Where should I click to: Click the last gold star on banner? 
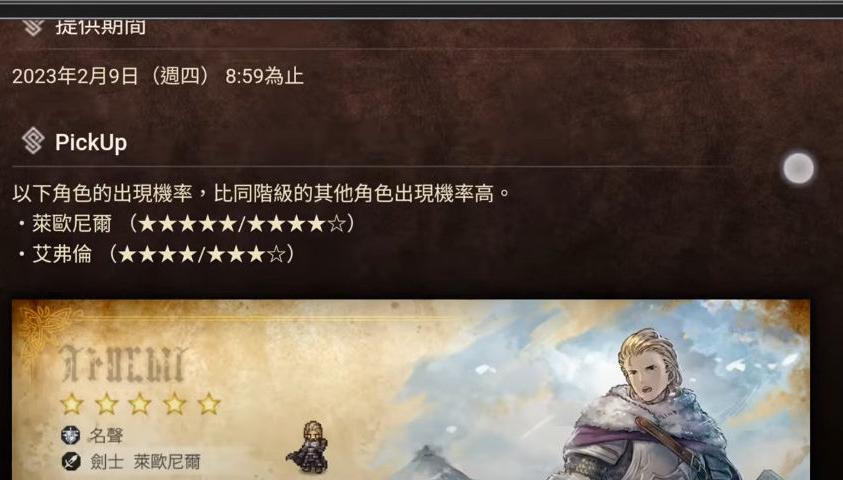pos(209,404)
